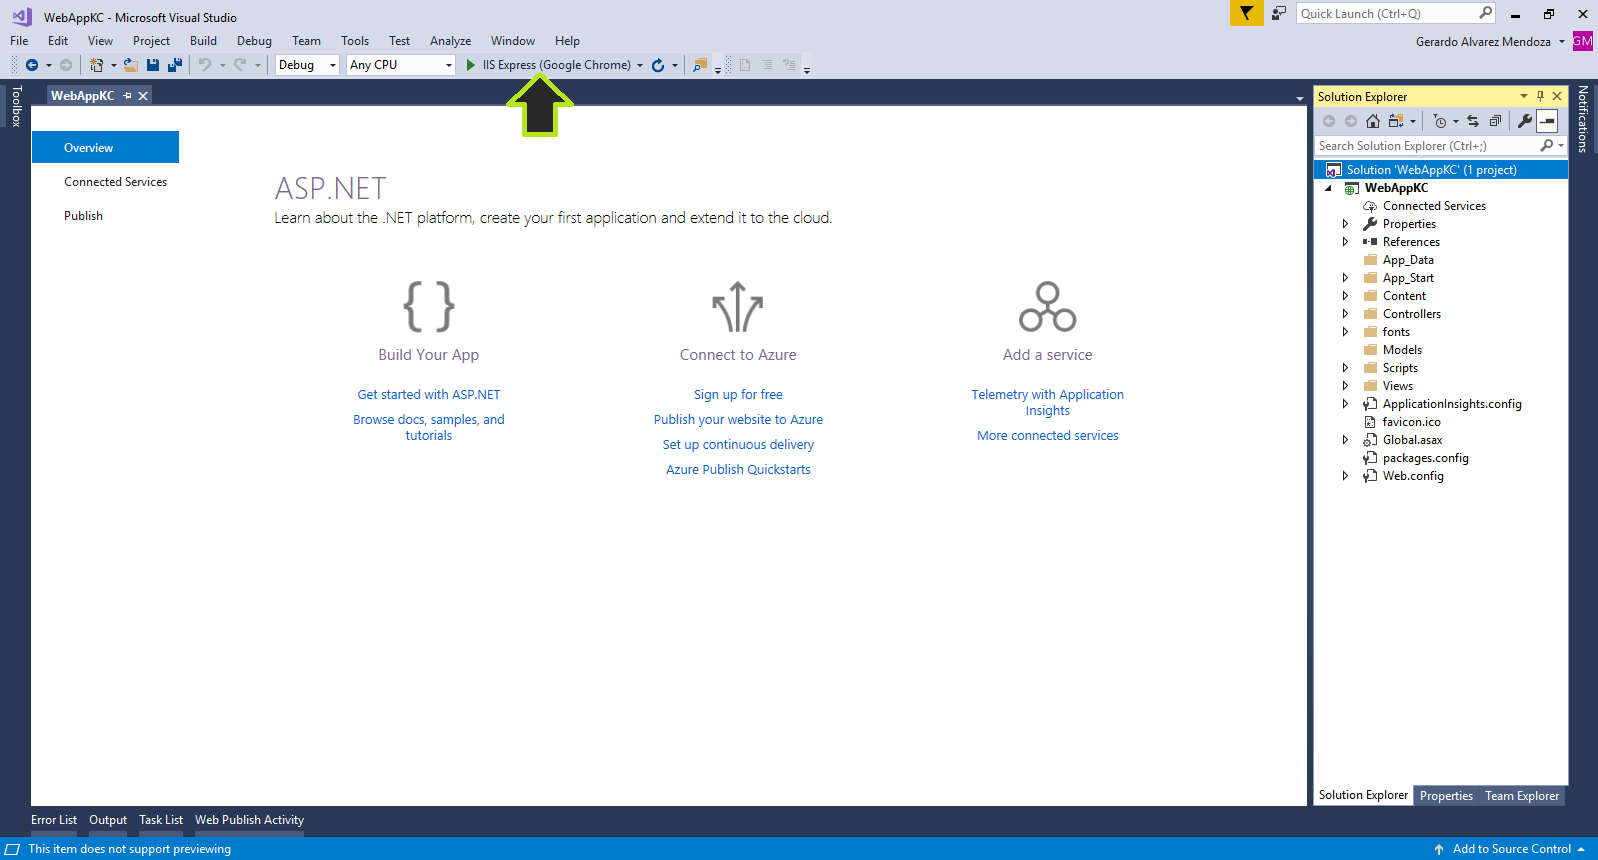Select the Connected Services page tab
The image size is (1598, 860).
point(115,182)
